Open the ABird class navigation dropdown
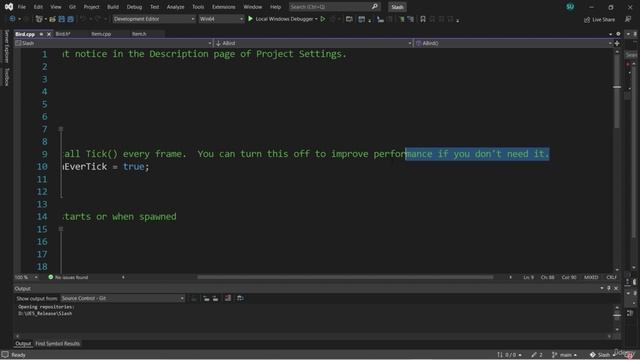The height and width of the screenshot is (360, 640). click(x=313, y=43)
